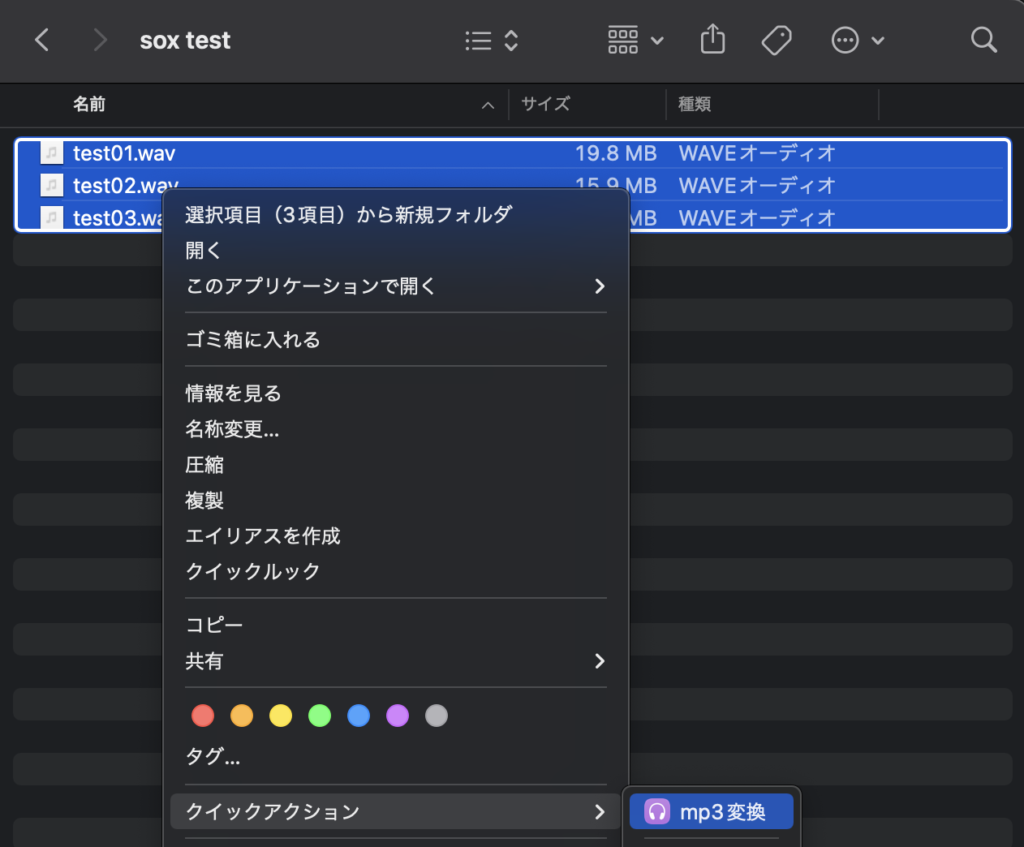Click the forward navigation arrow
Viewport: 1024px width, 847px height.
tap(99, 40)
